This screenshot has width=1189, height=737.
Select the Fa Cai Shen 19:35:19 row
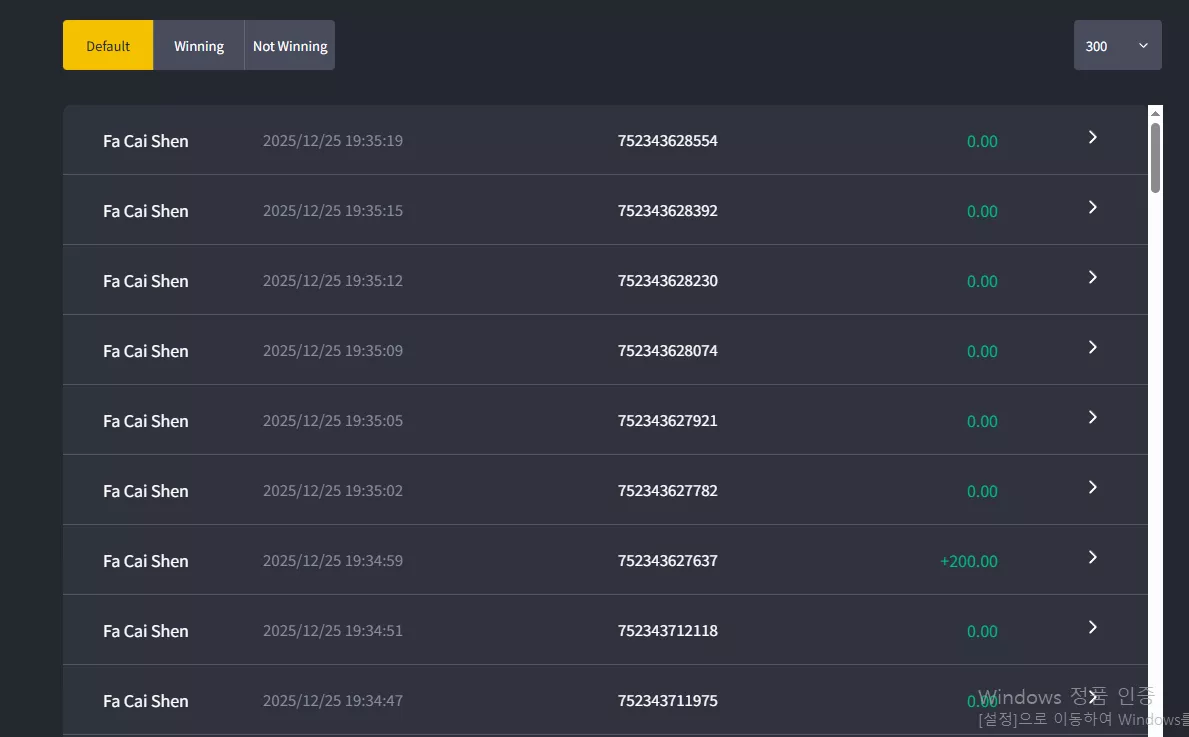605,140
